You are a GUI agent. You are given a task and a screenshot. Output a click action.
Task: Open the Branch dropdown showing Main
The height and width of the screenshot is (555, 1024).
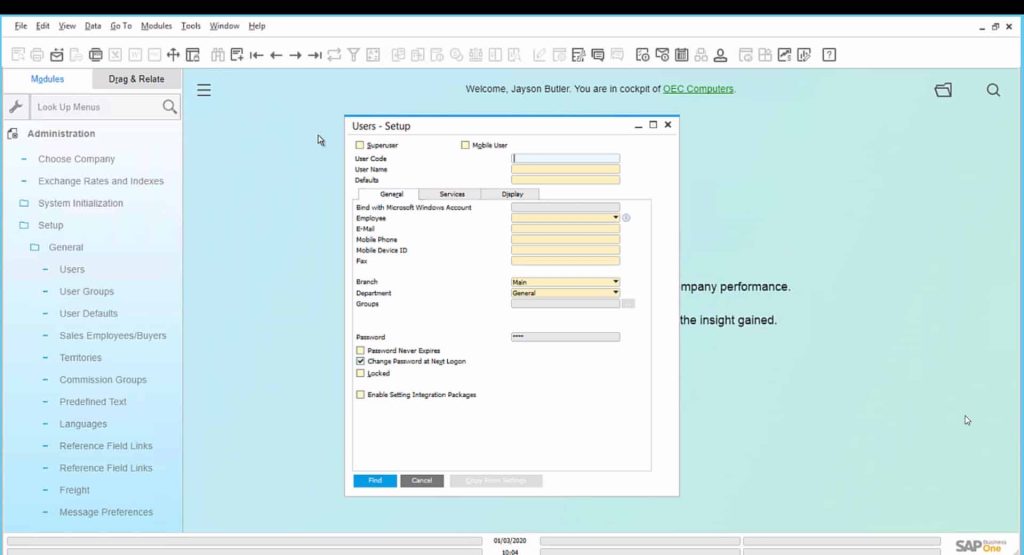tap(615, 282)
